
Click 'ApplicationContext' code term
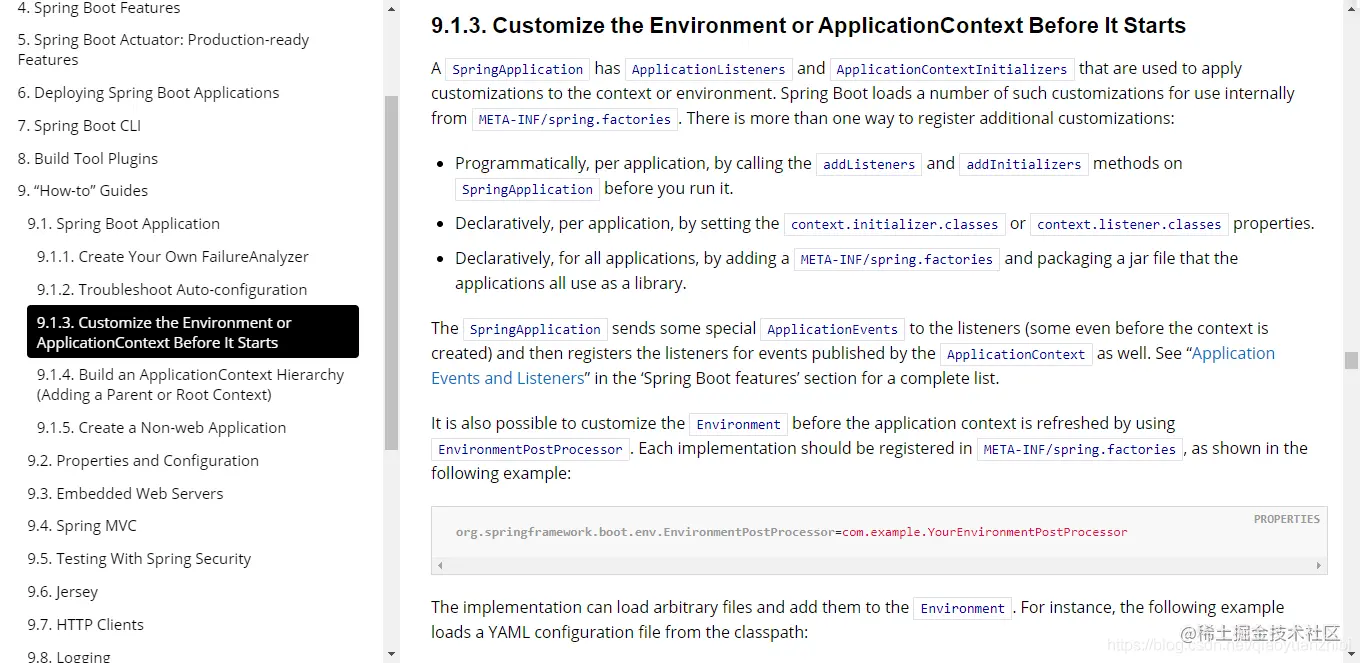coord(1016,355)
